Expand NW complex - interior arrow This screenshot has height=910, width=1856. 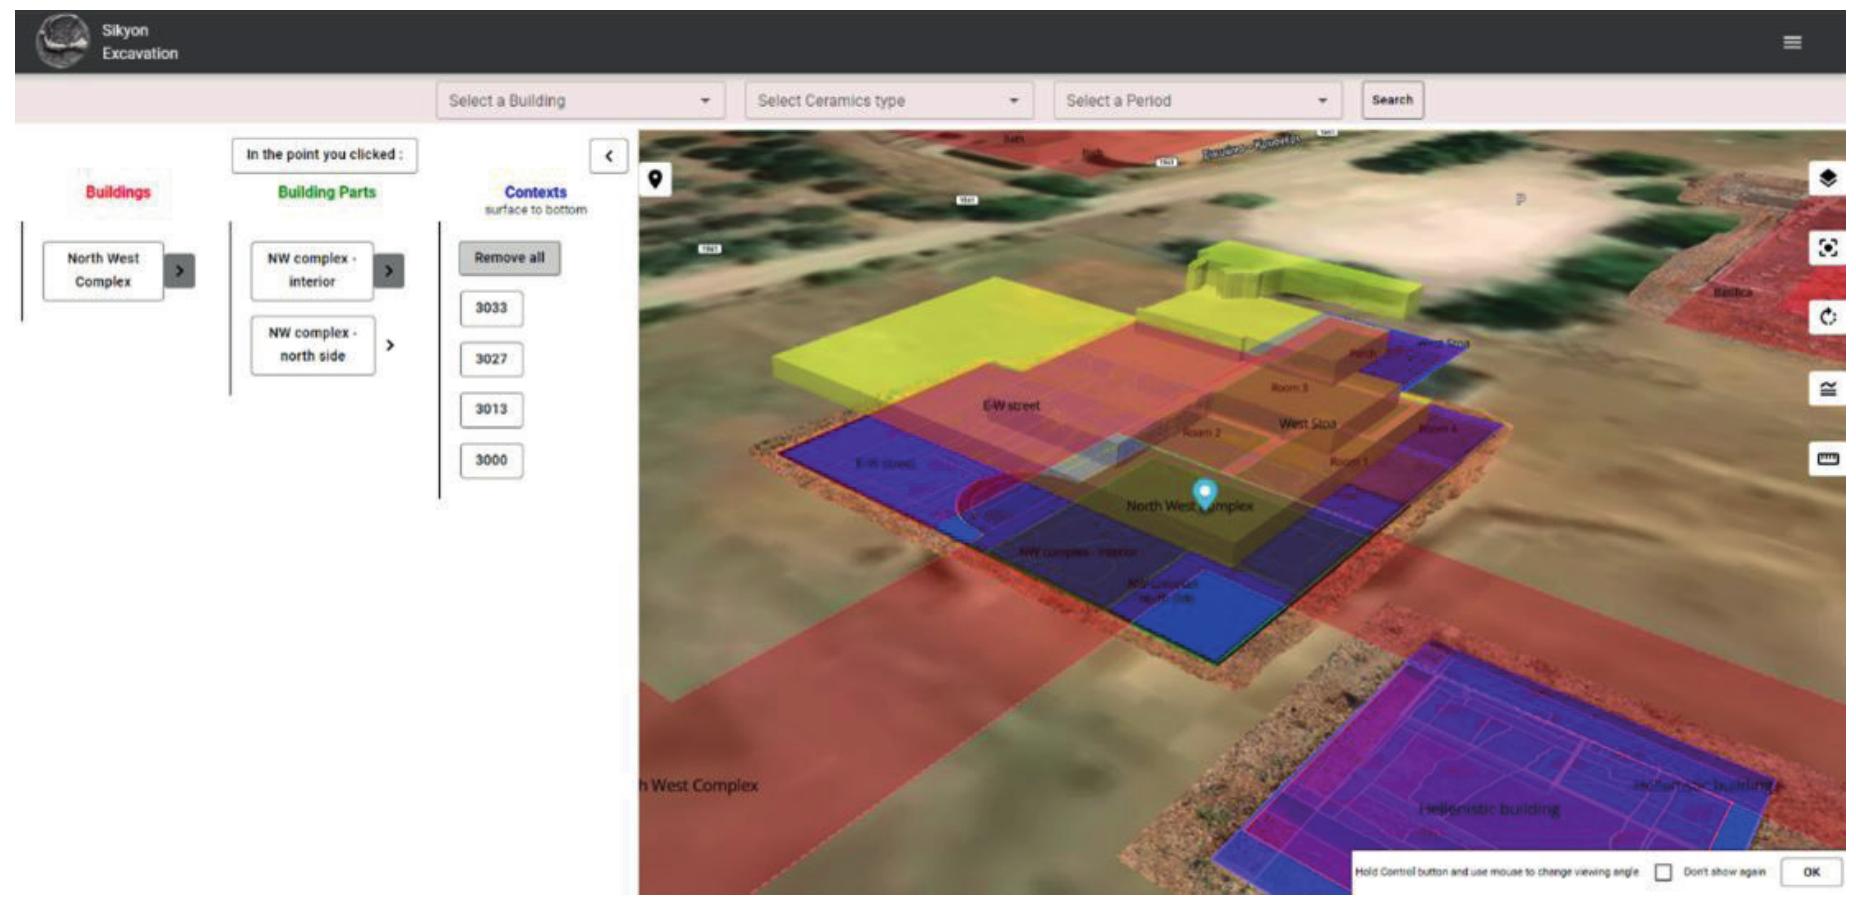point(389,271)
